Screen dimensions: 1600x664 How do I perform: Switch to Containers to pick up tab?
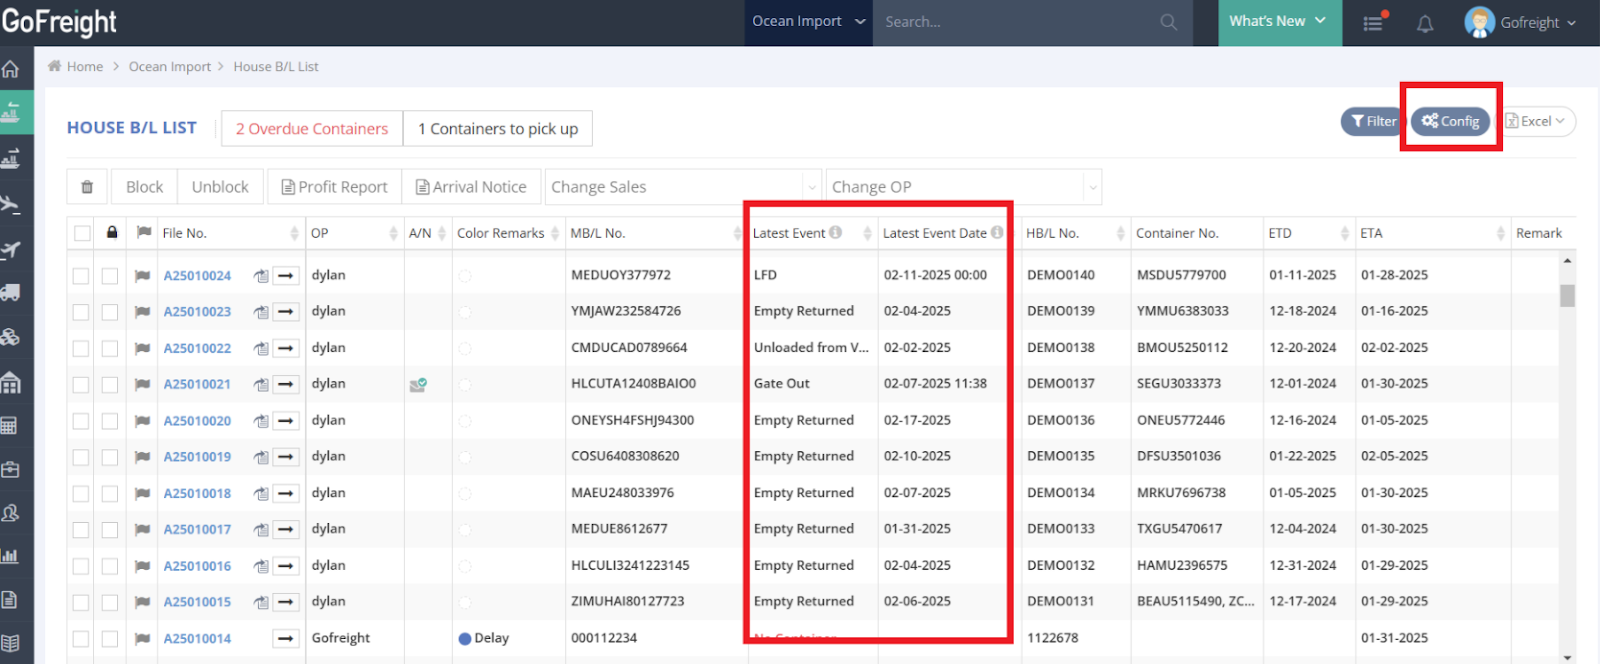click(498, 129)
